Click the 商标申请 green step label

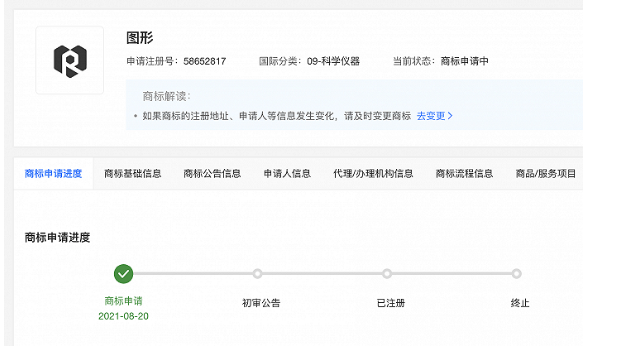click(x=123, y=301)
